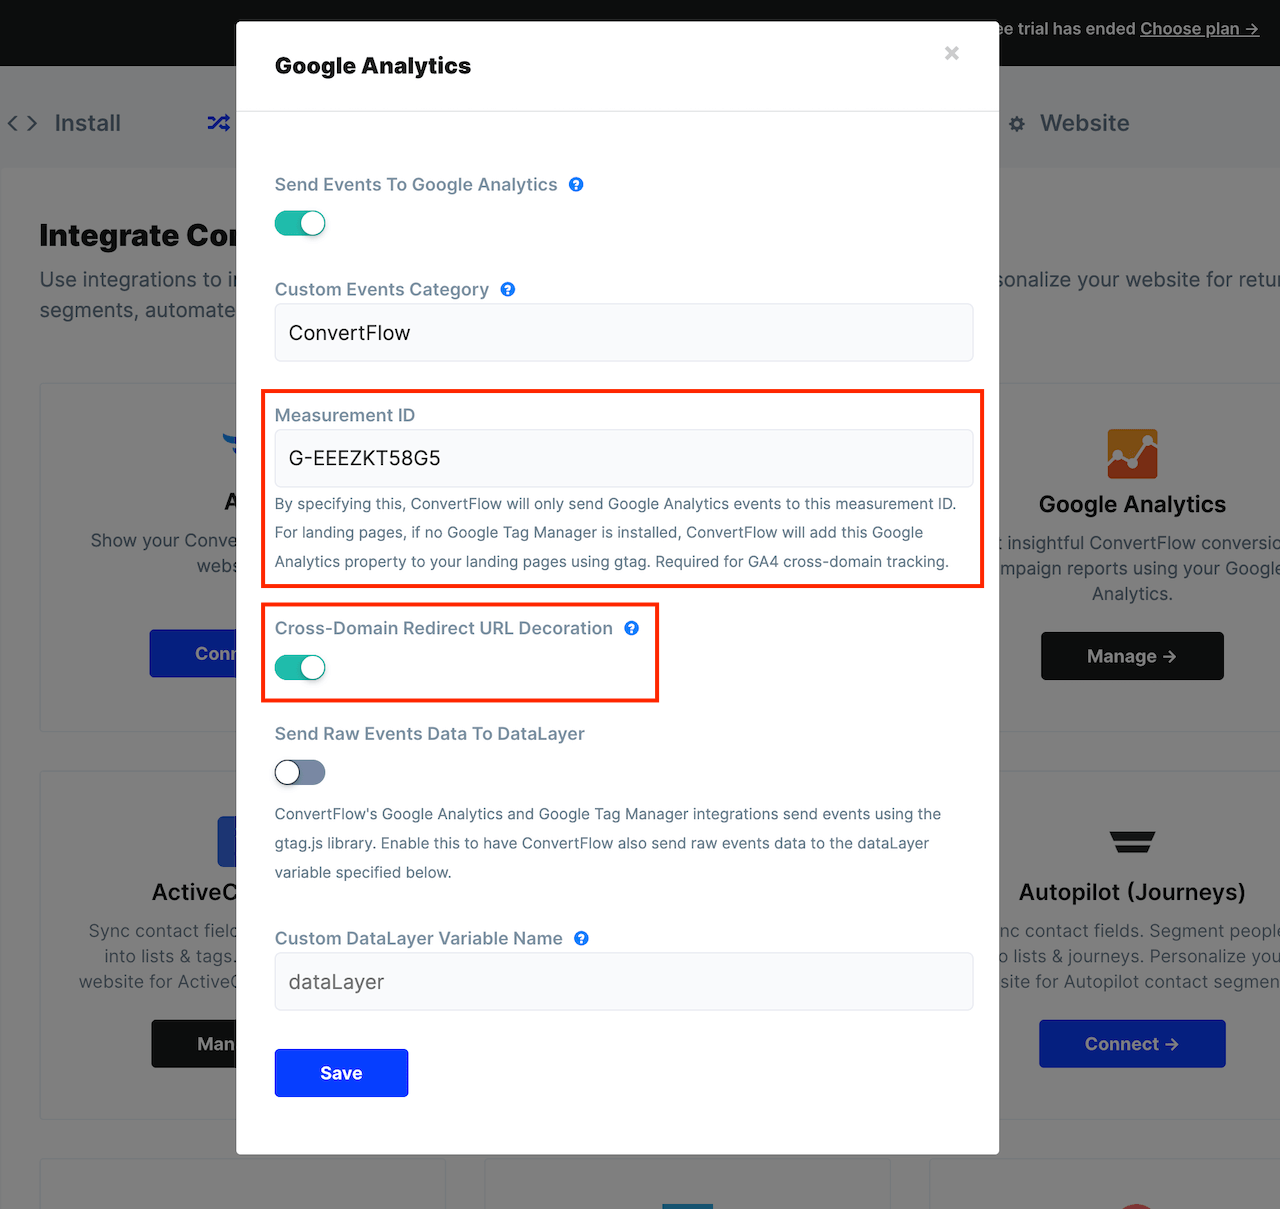Image resolution: width=1280 pixels, height=1209 pixels.
Task: Click Manage button under Google Analytics
Action: coord(1132,656)
